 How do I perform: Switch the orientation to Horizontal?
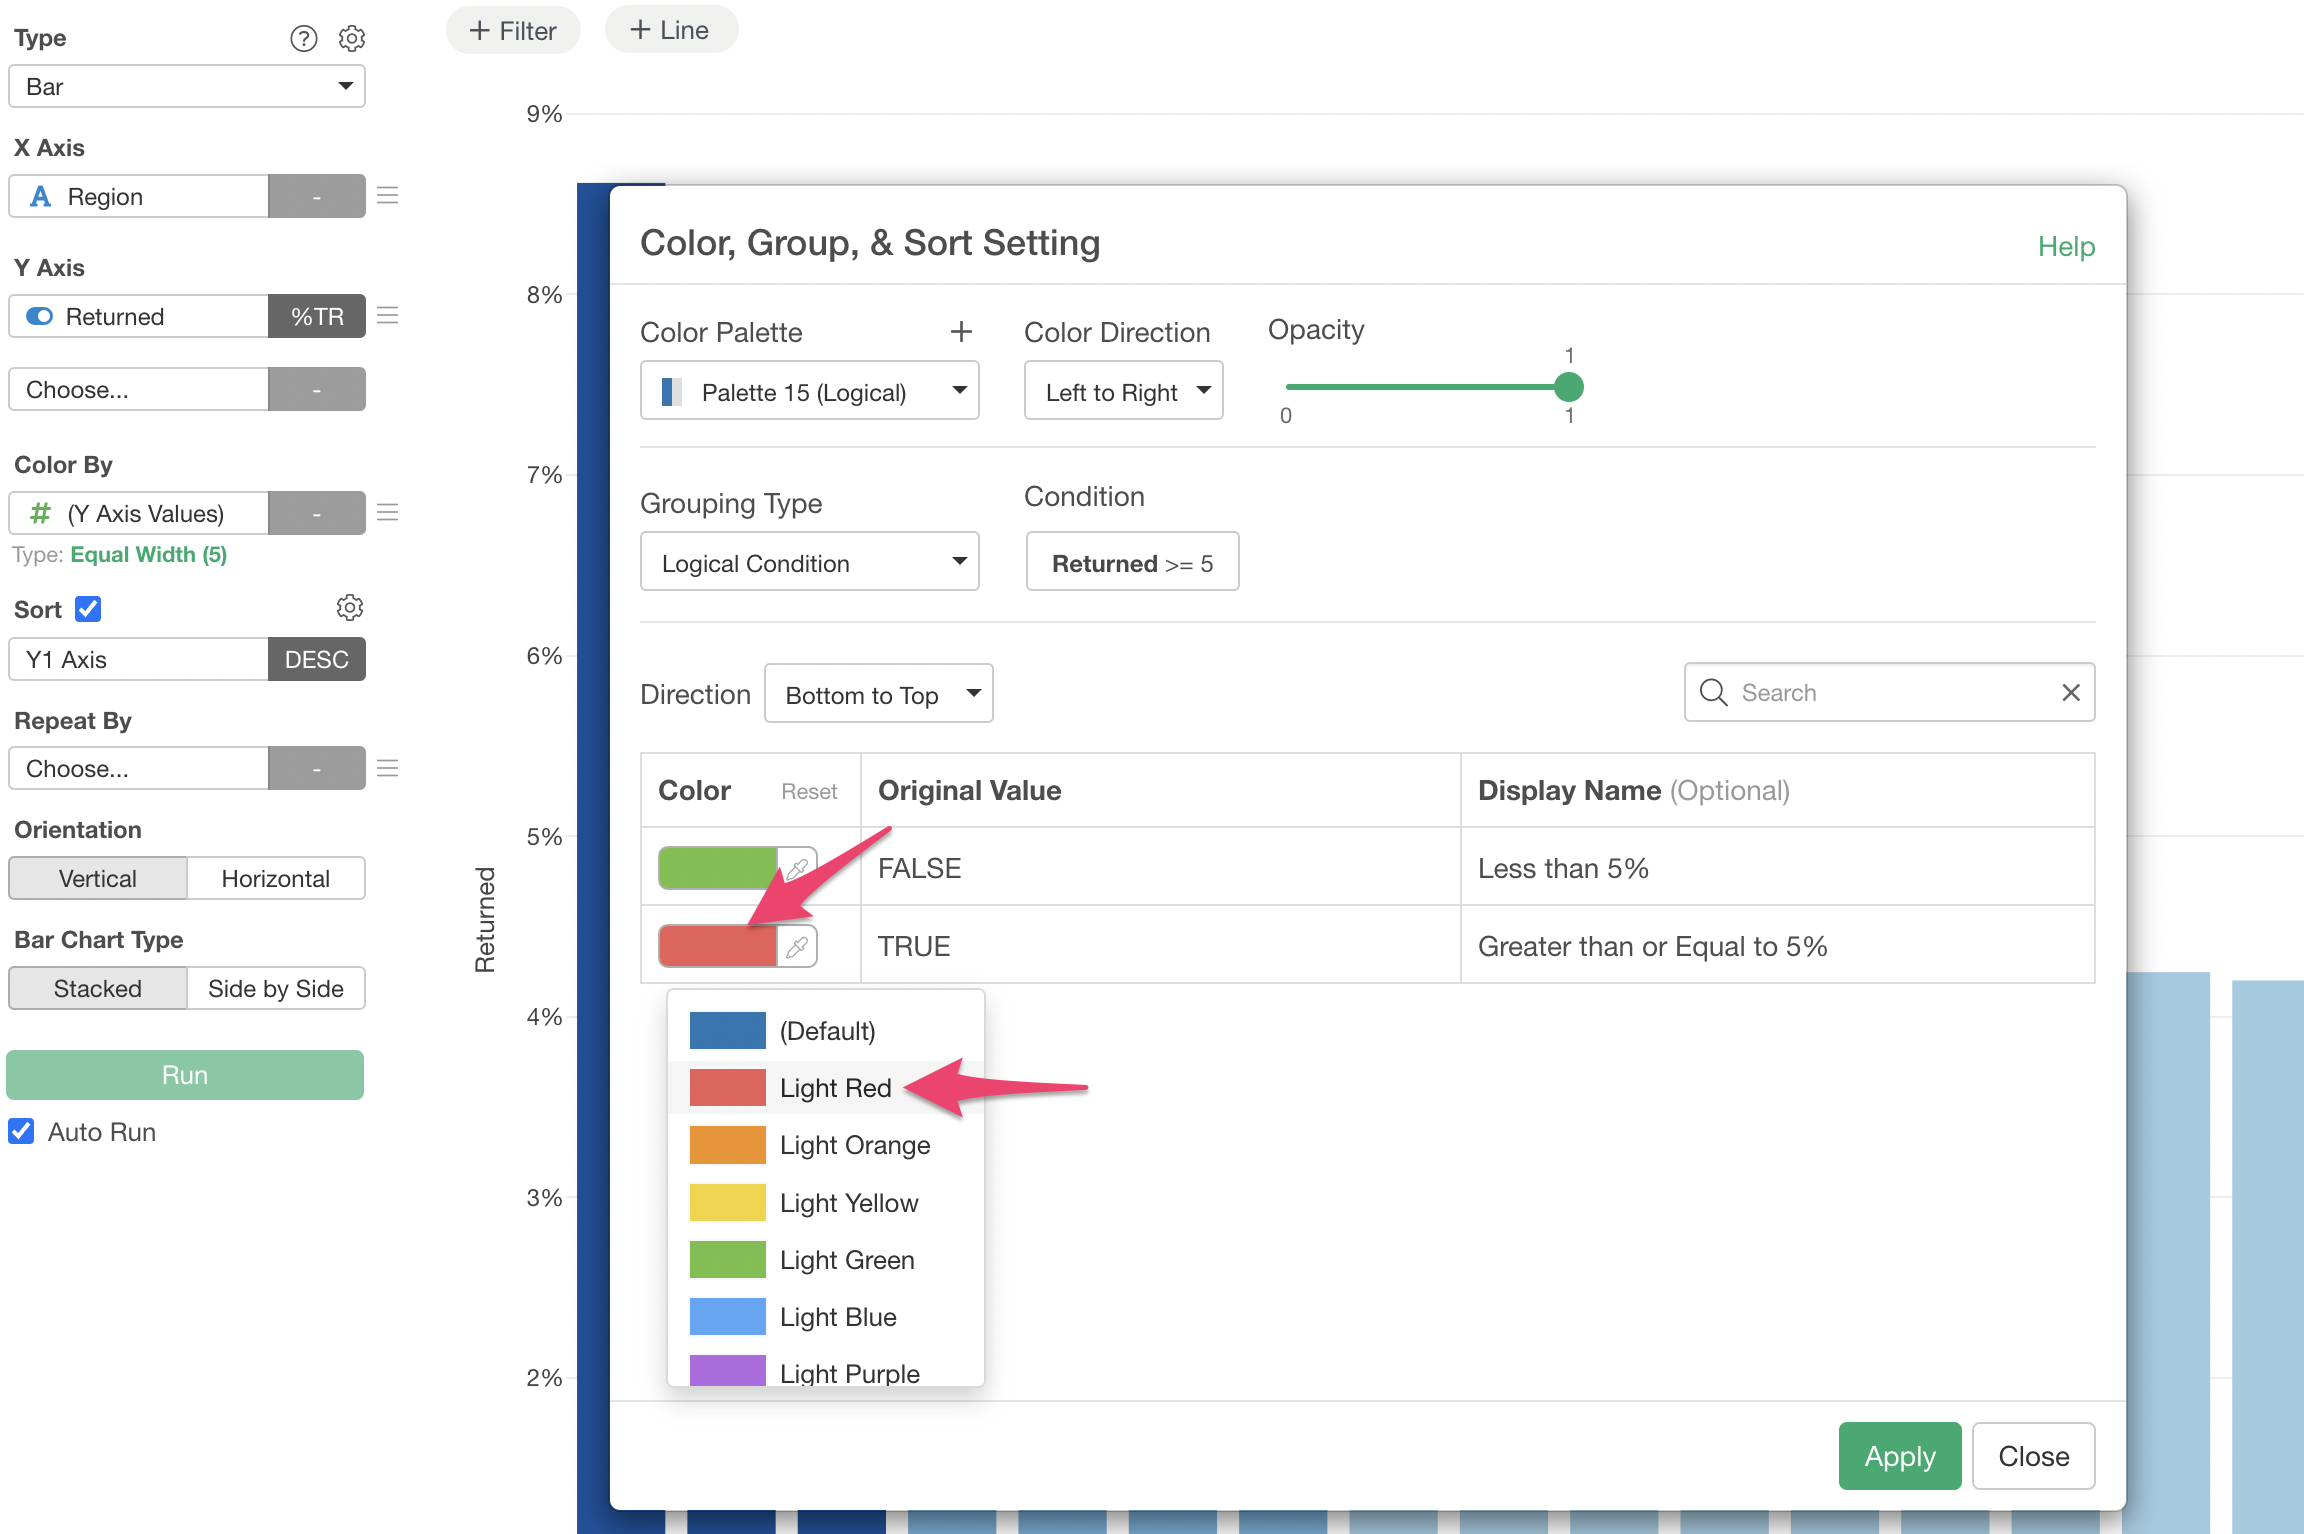(275, 879)
